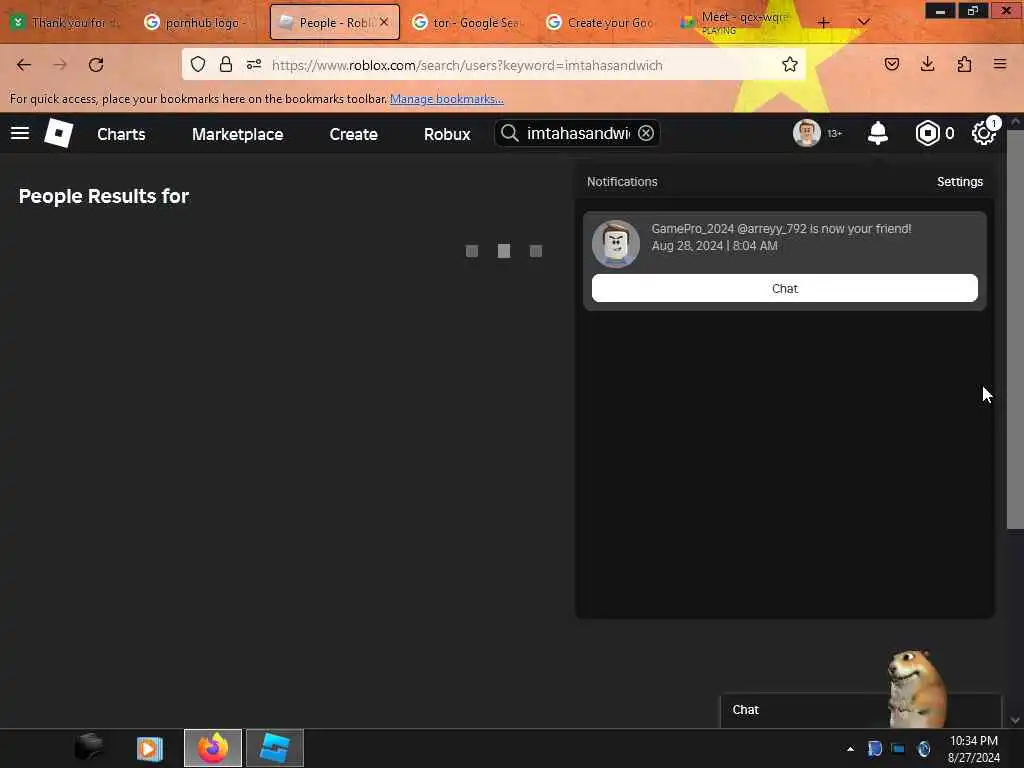The height and width of the screenshot is (768, 1024).
Task: Open the Robux menu item
Action: coord(447,134)
